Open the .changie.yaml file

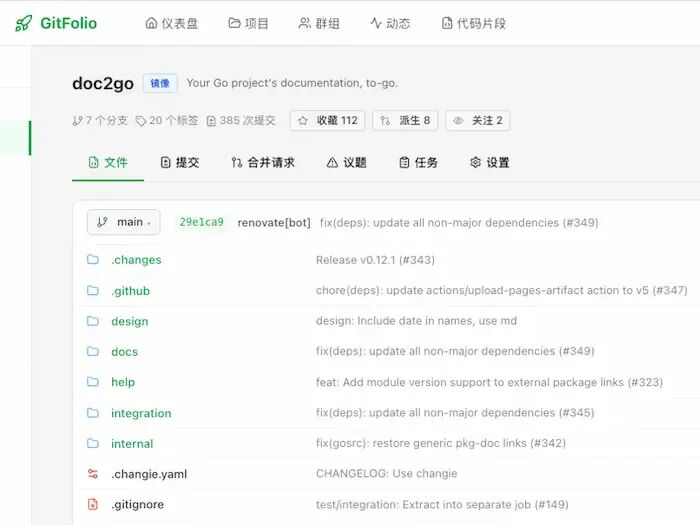tap(149, 474)
